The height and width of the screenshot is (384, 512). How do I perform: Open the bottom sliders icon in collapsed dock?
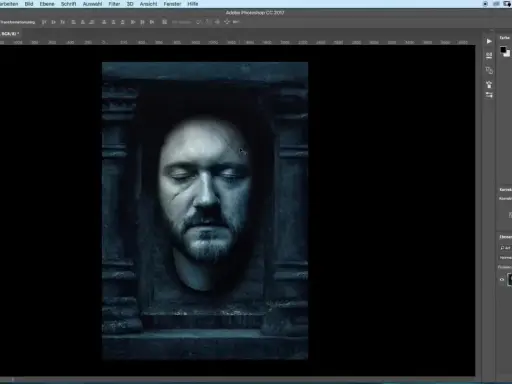click(x=489, y=95)
